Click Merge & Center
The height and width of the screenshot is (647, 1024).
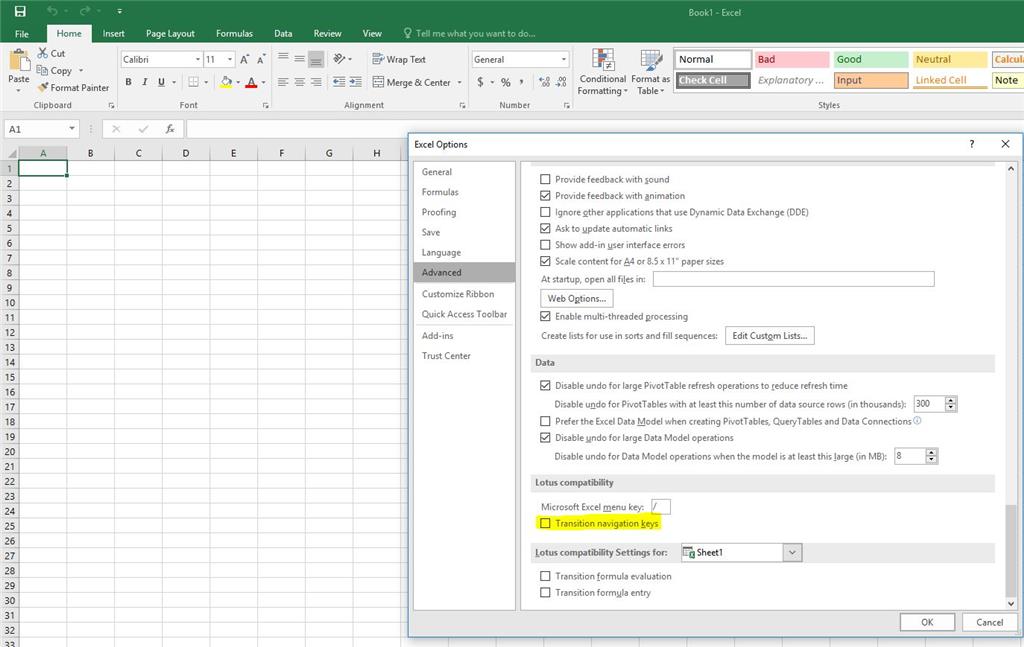tap(412, 82)
